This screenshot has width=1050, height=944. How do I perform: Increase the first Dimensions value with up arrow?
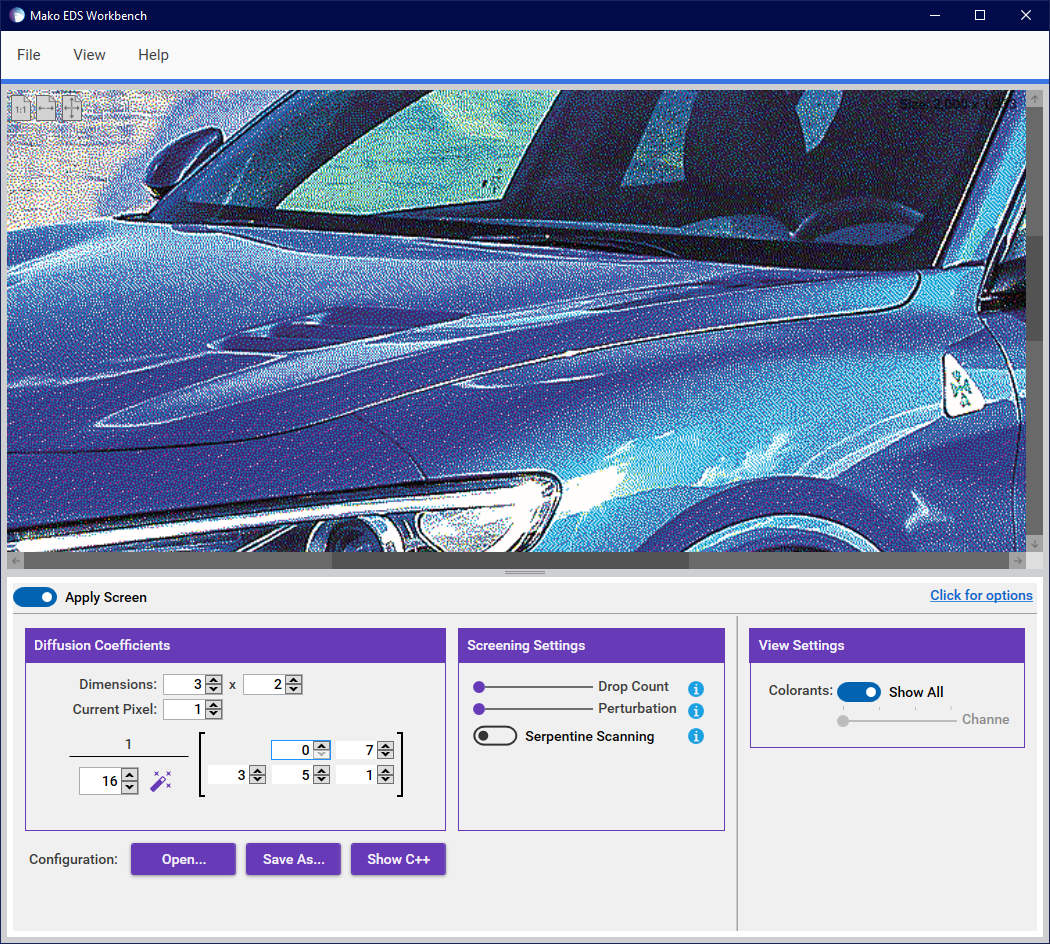coord(212,680)
